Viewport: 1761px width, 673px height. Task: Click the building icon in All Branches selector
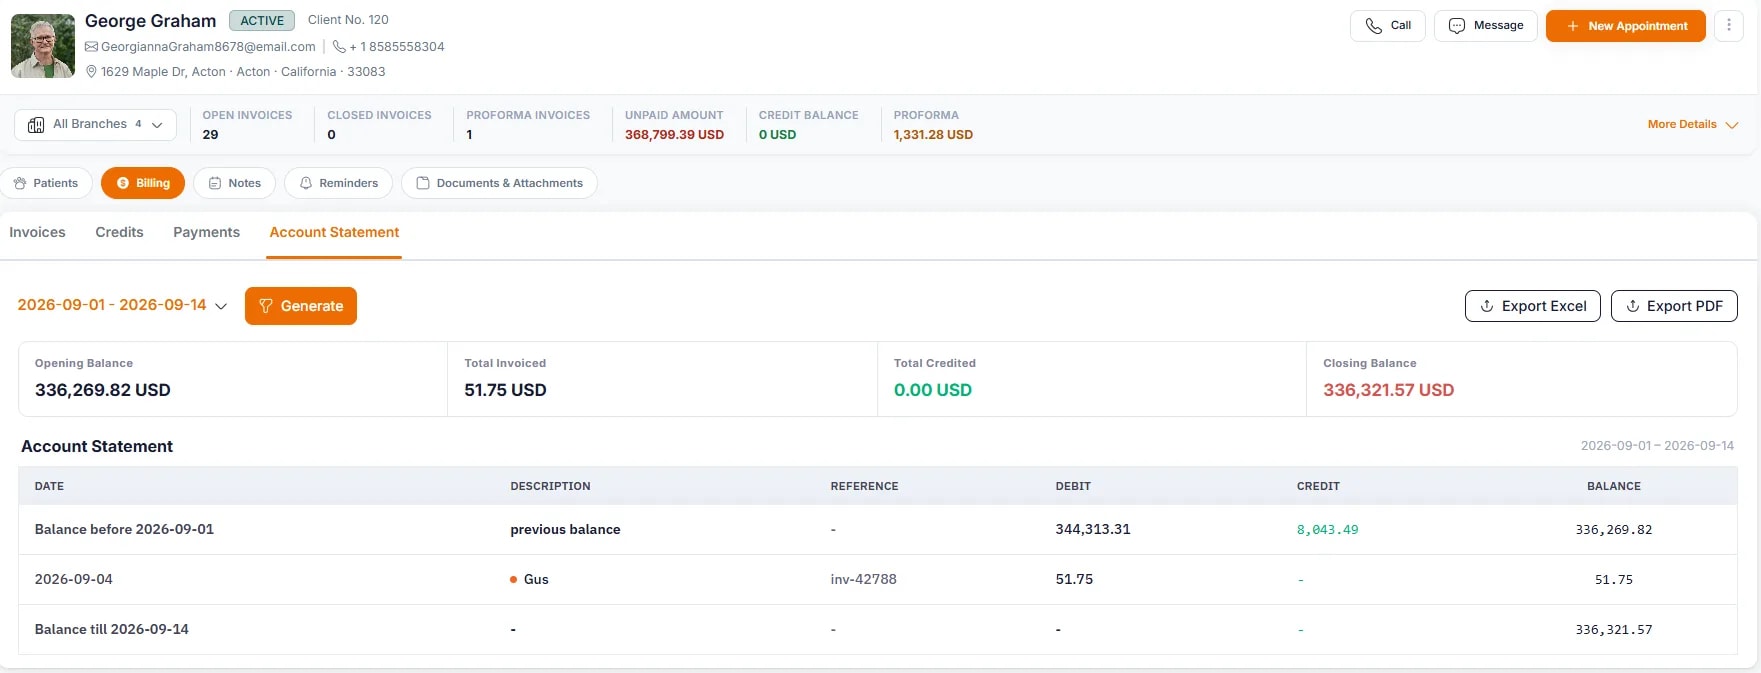(36, 125)
